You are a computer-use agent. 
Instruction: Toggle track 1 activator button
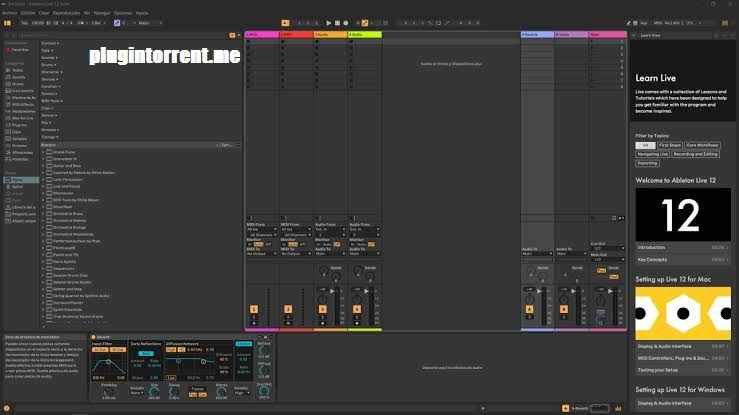pos(254,309)
